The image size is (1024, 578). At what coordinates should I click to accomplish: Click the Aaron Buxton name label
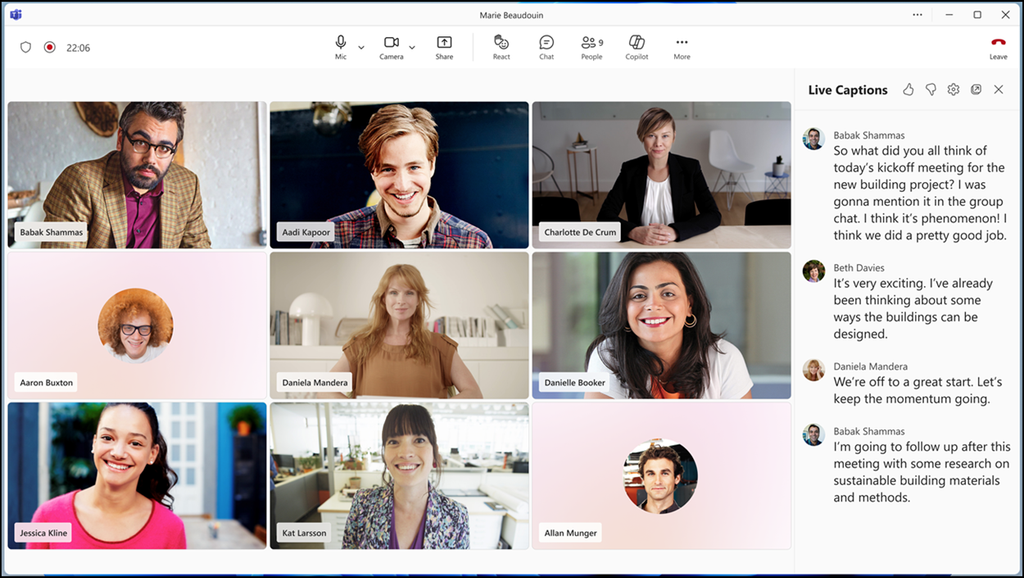pos(46,382)
